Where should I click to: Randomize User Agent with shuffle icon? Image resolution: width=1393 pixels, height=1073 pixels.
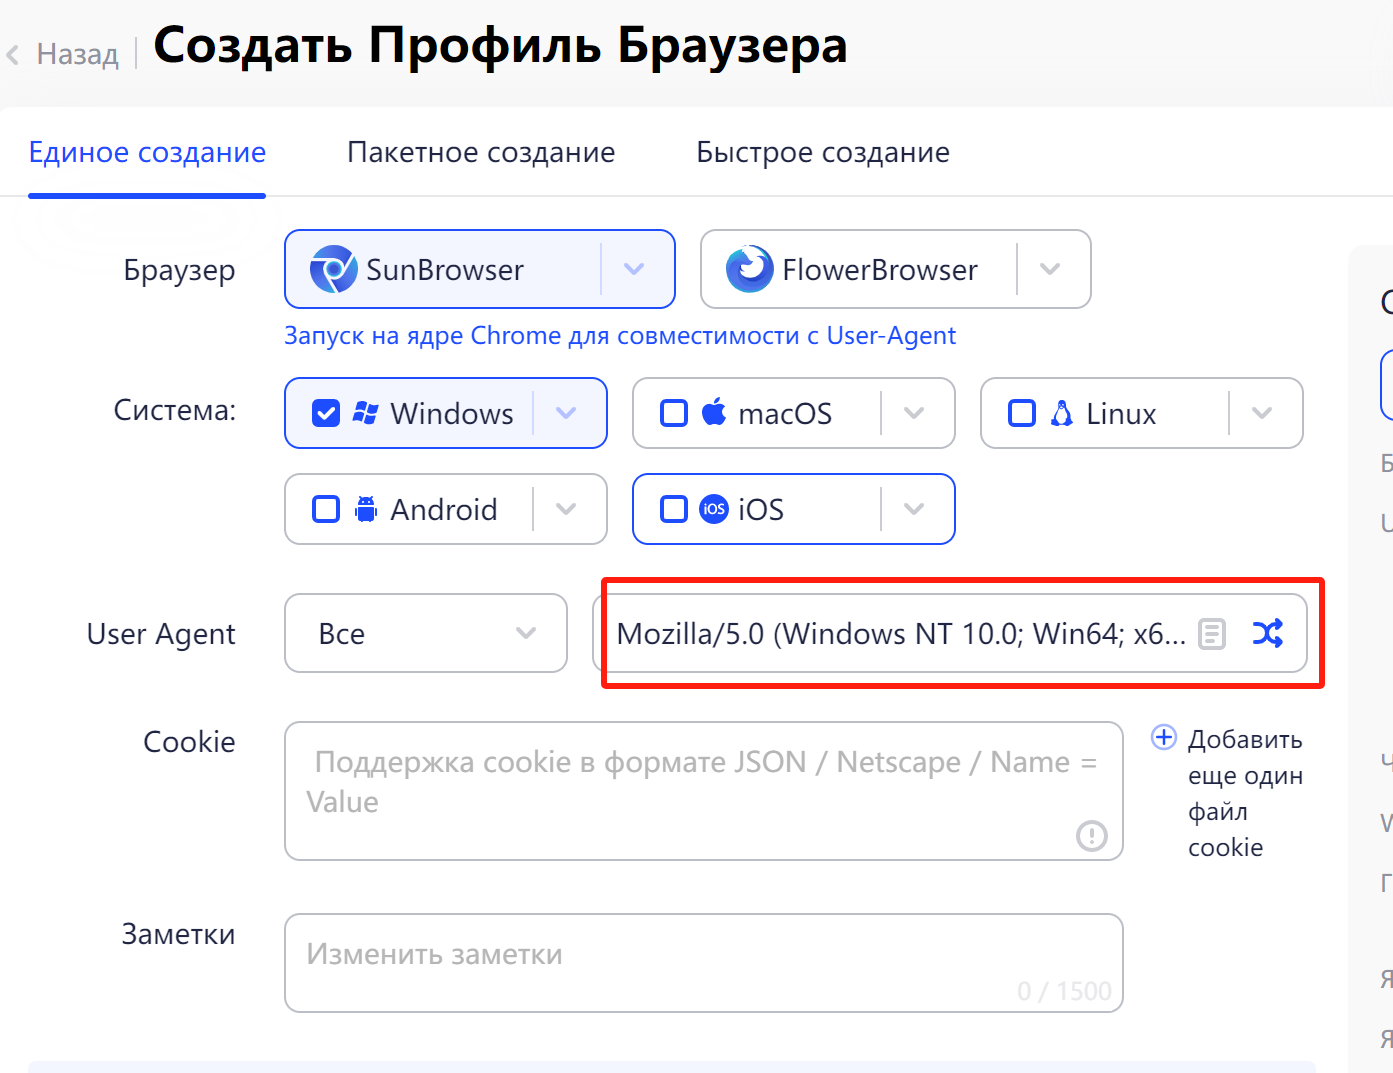click(1268, 633)
